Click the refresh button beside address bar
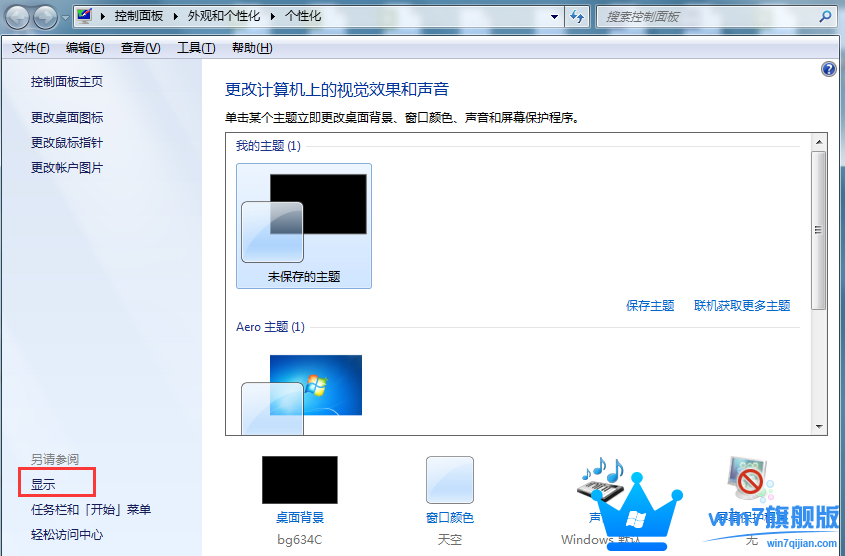The image size is (845, 556). [577, 17]
